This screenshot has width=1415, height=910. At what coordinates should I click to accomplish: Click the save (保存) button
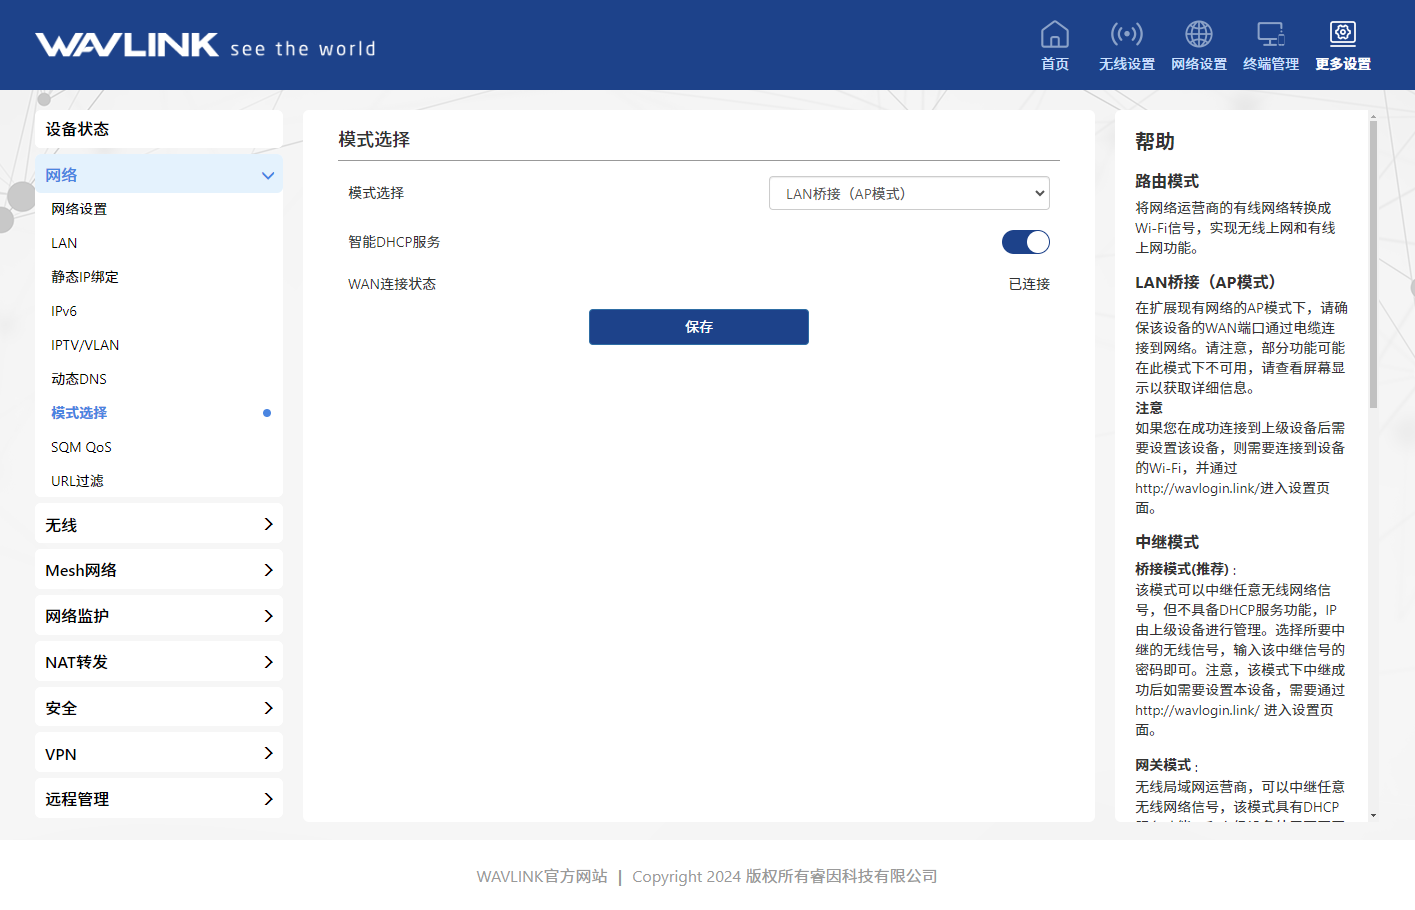click(x=698, y=327)
